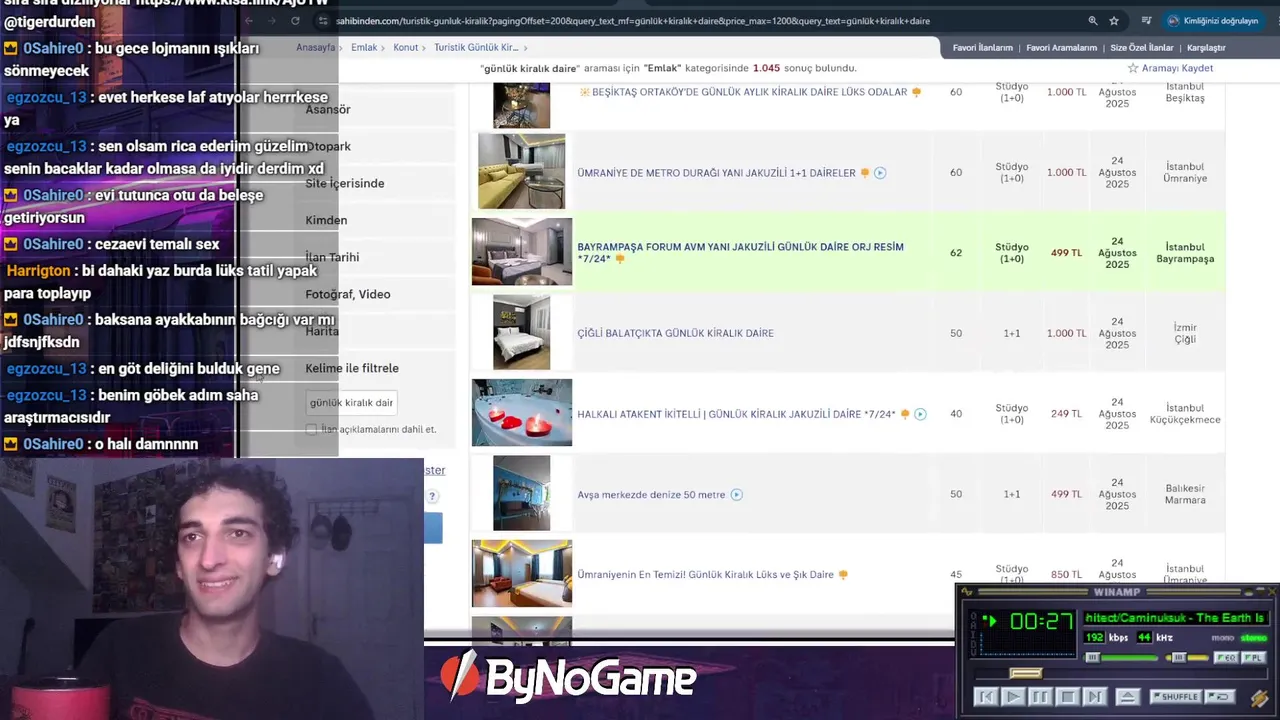Play video icon on Ümraniye Metro listing
Screen dimensions: 1280x720
click(x=880, y=173)
